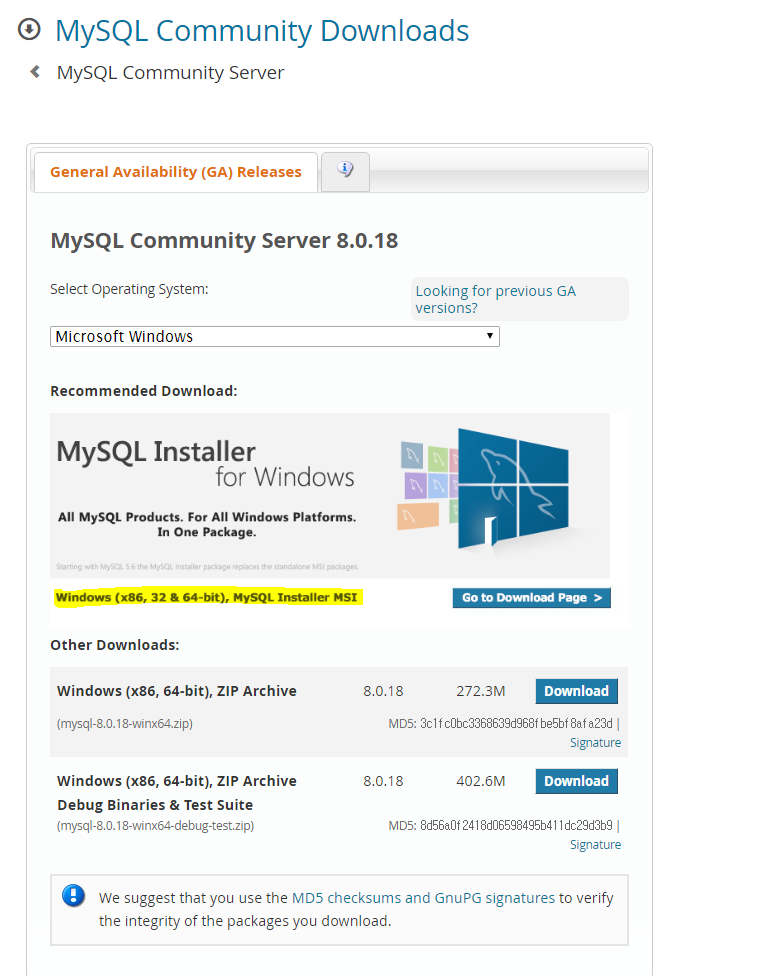Open the Looking for previous GA versions link

pyautogui.click(x=495, y=299)
